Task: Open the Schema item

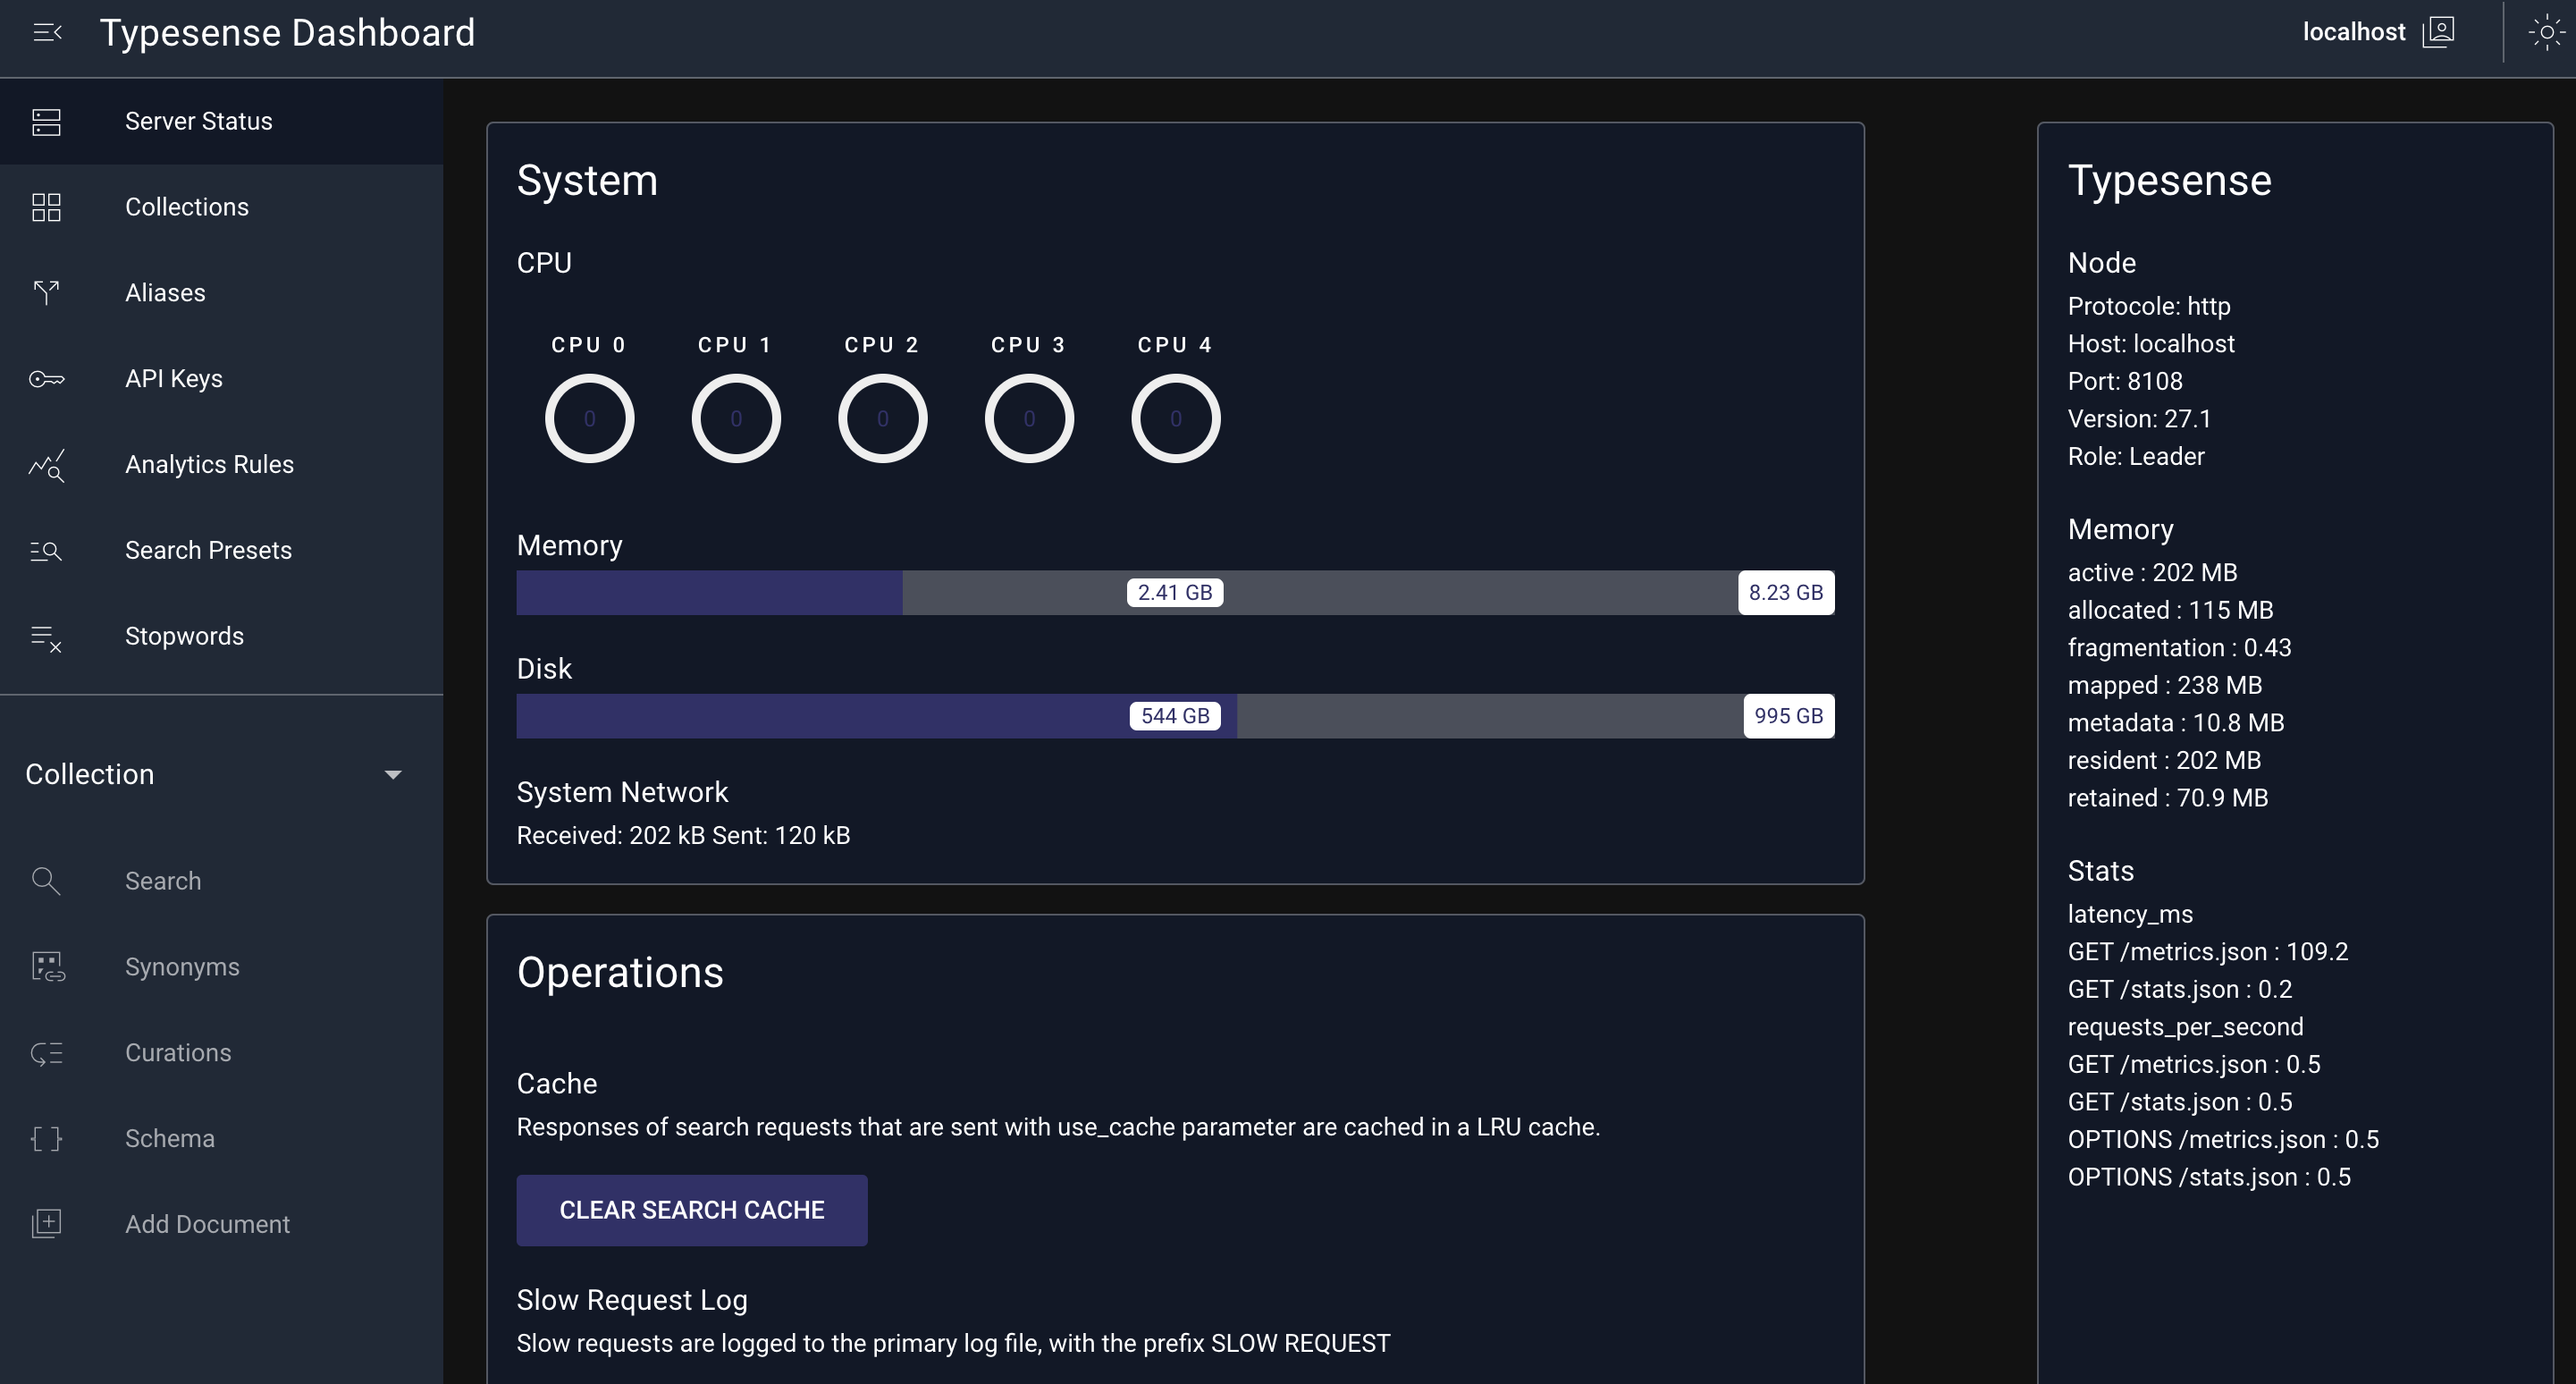Action: pos(221,1139)
